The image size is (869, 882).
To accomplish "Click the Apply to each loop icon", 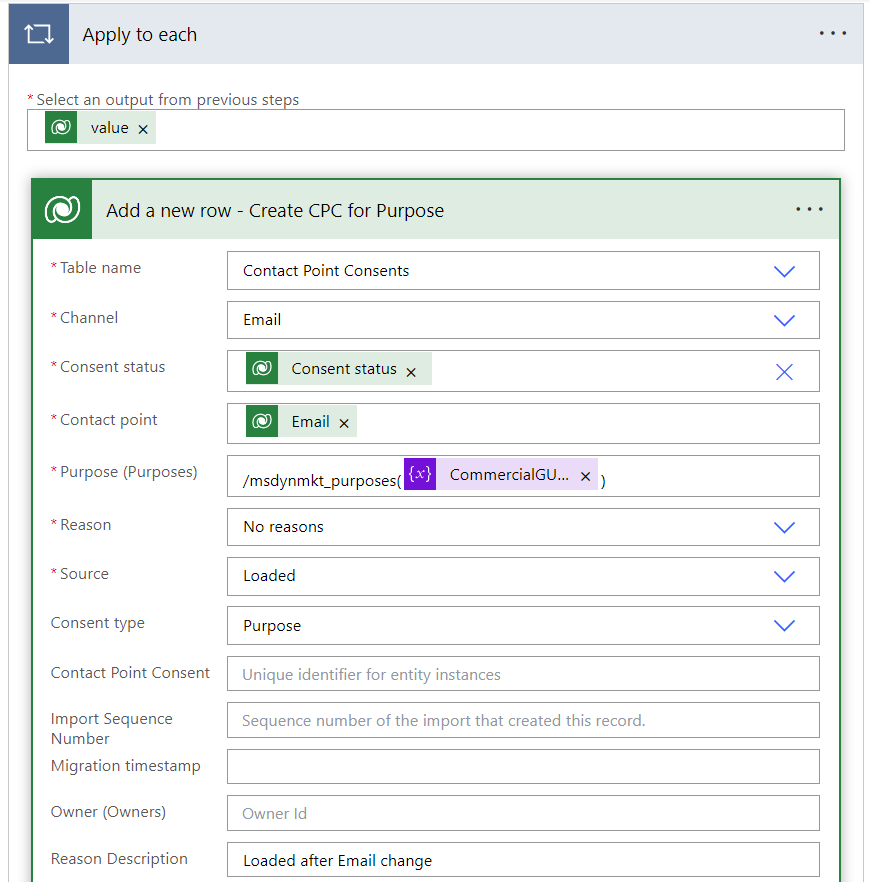I will 39,34.
